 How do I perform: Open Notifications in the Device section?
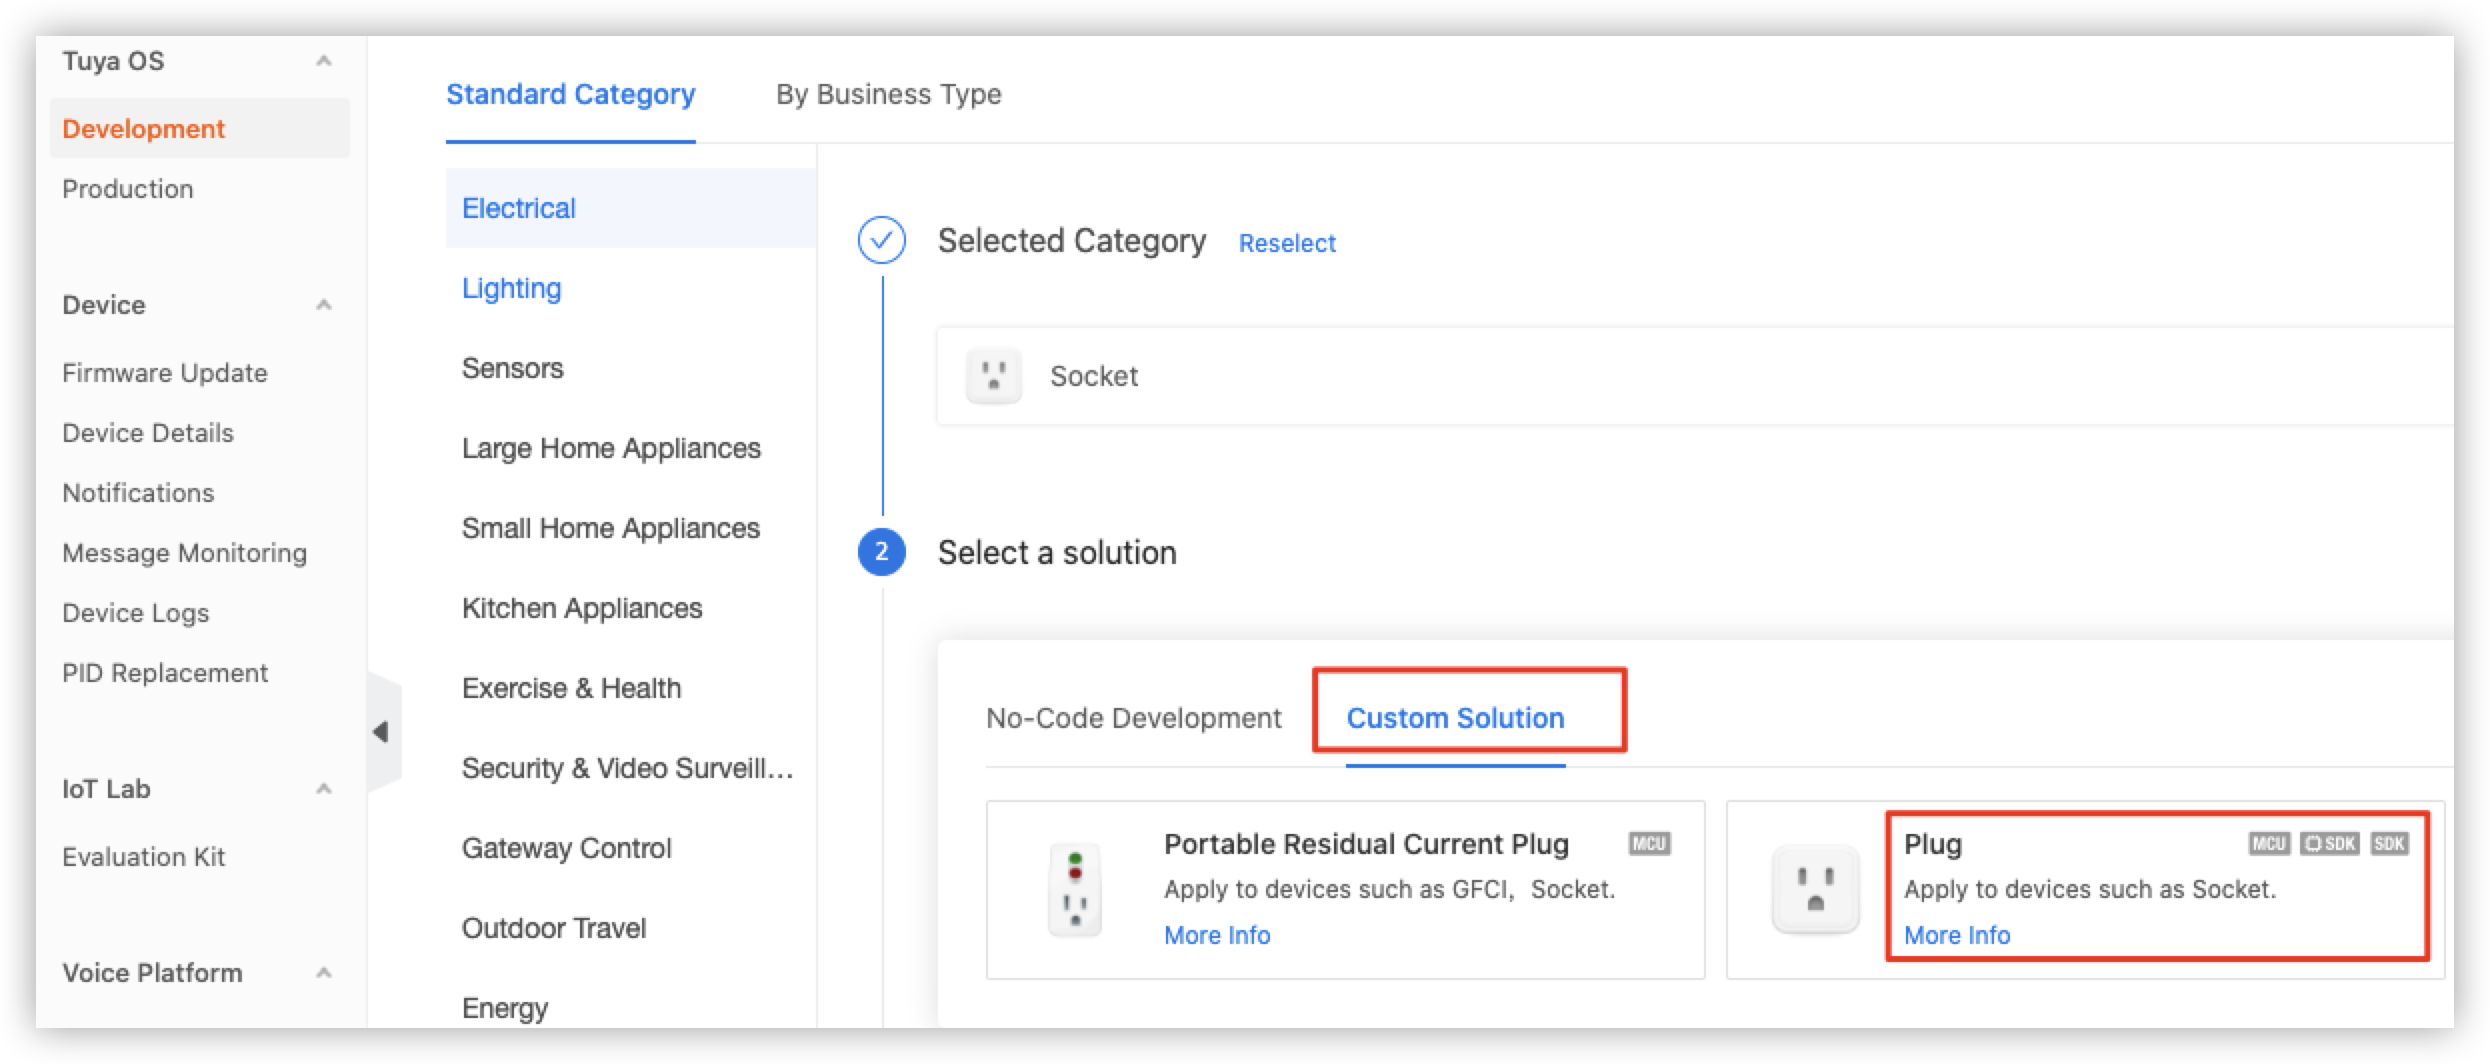tap(138, 493)
